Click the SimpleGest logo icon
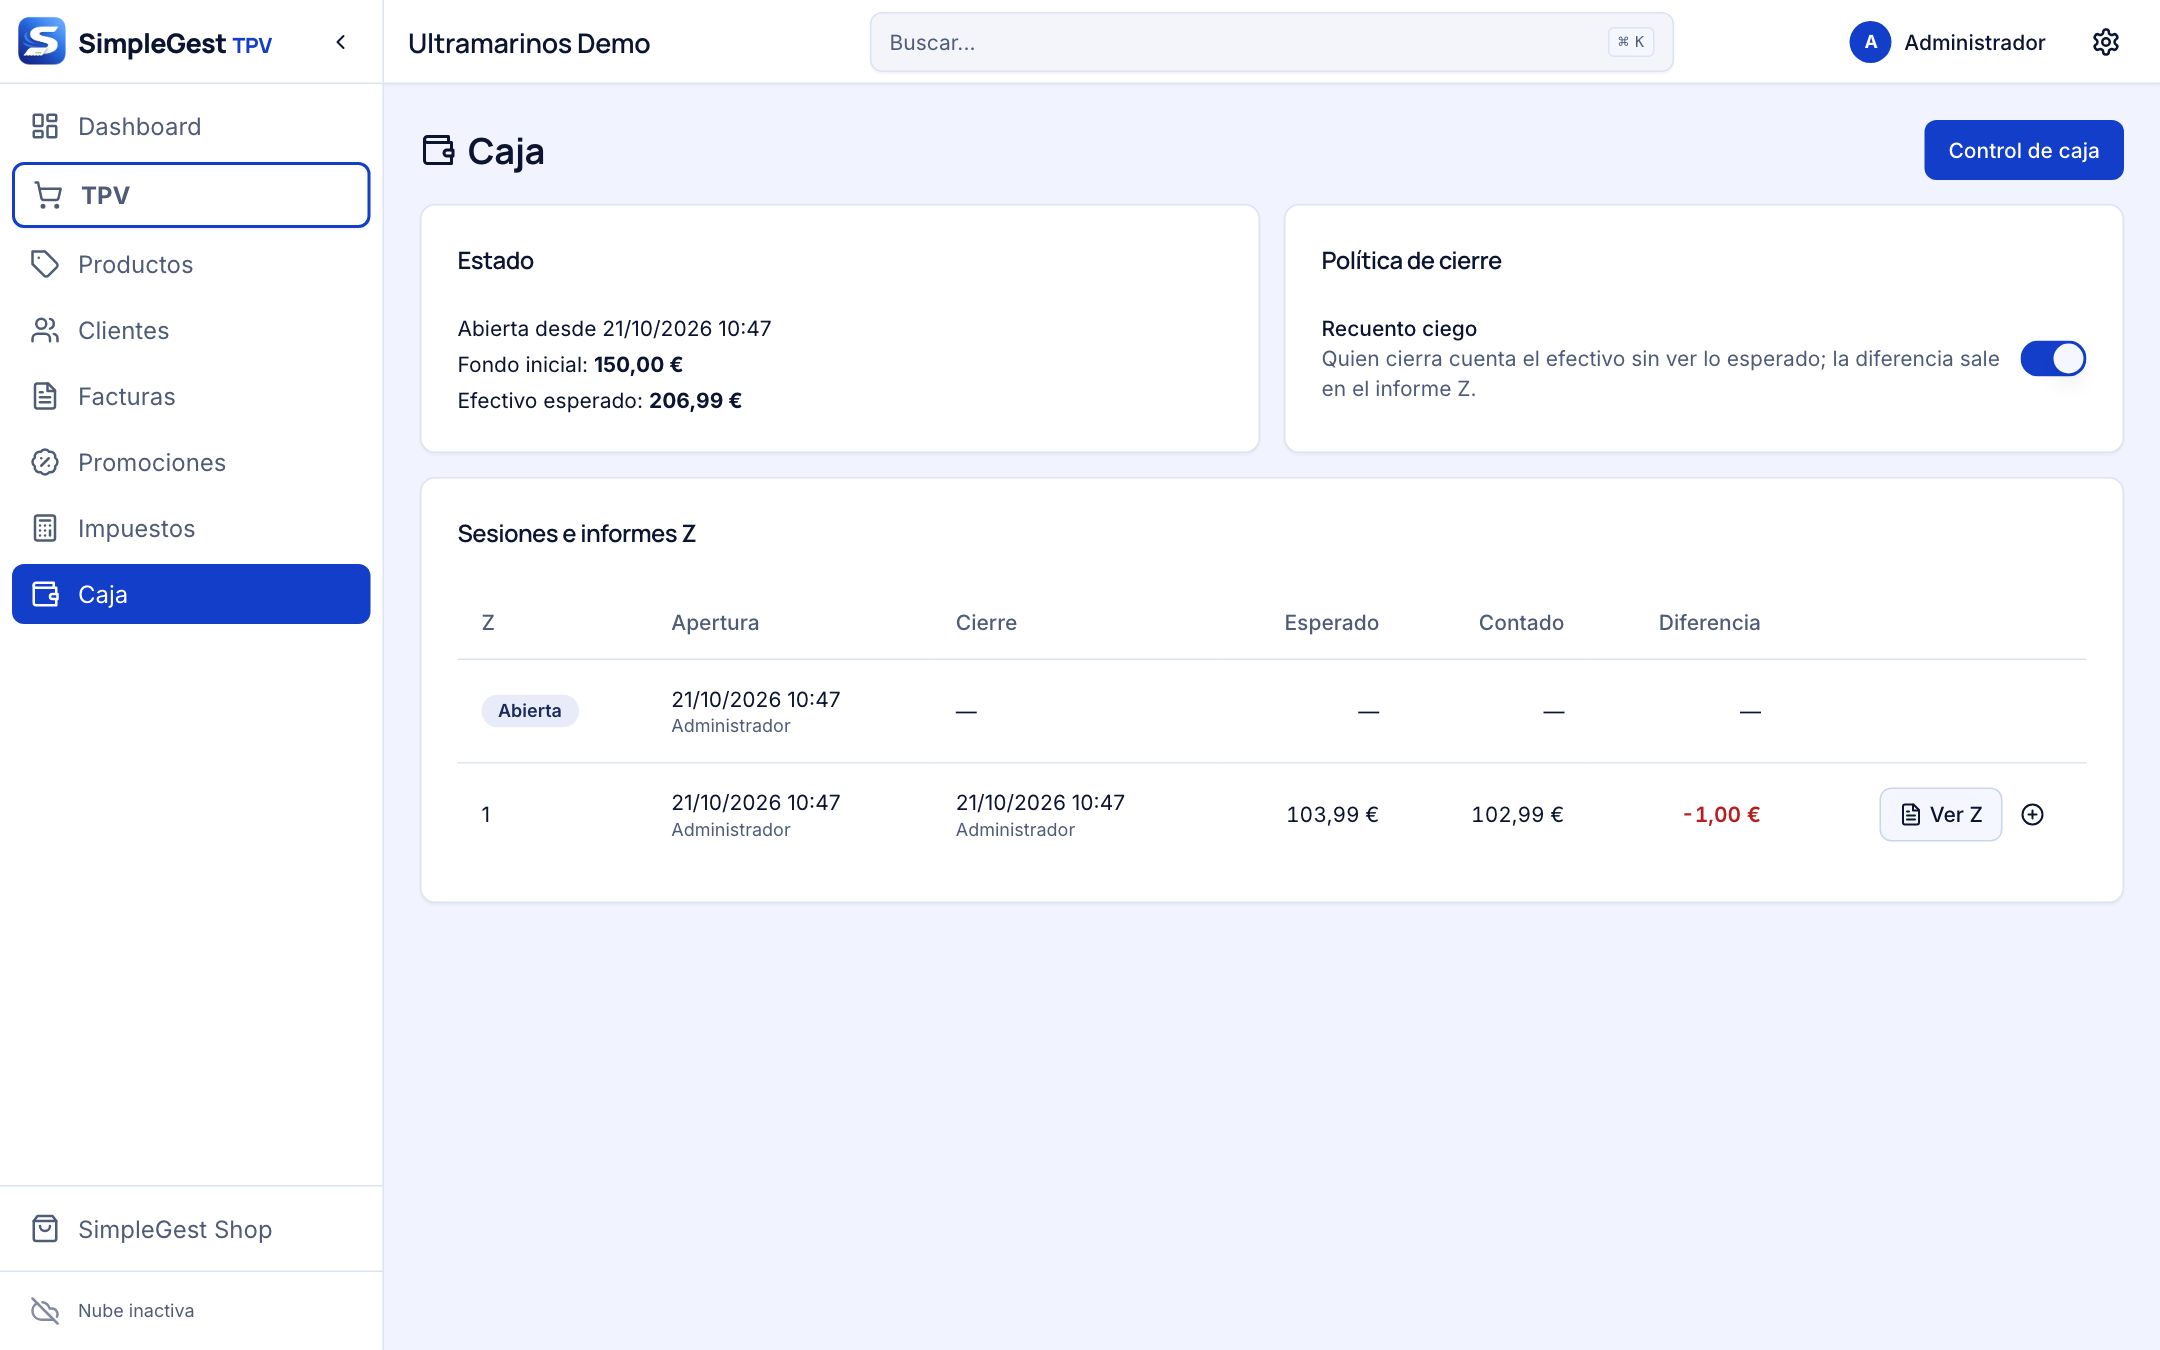The width and height of the screenshot is (2160, 1350). coord(42,41)
